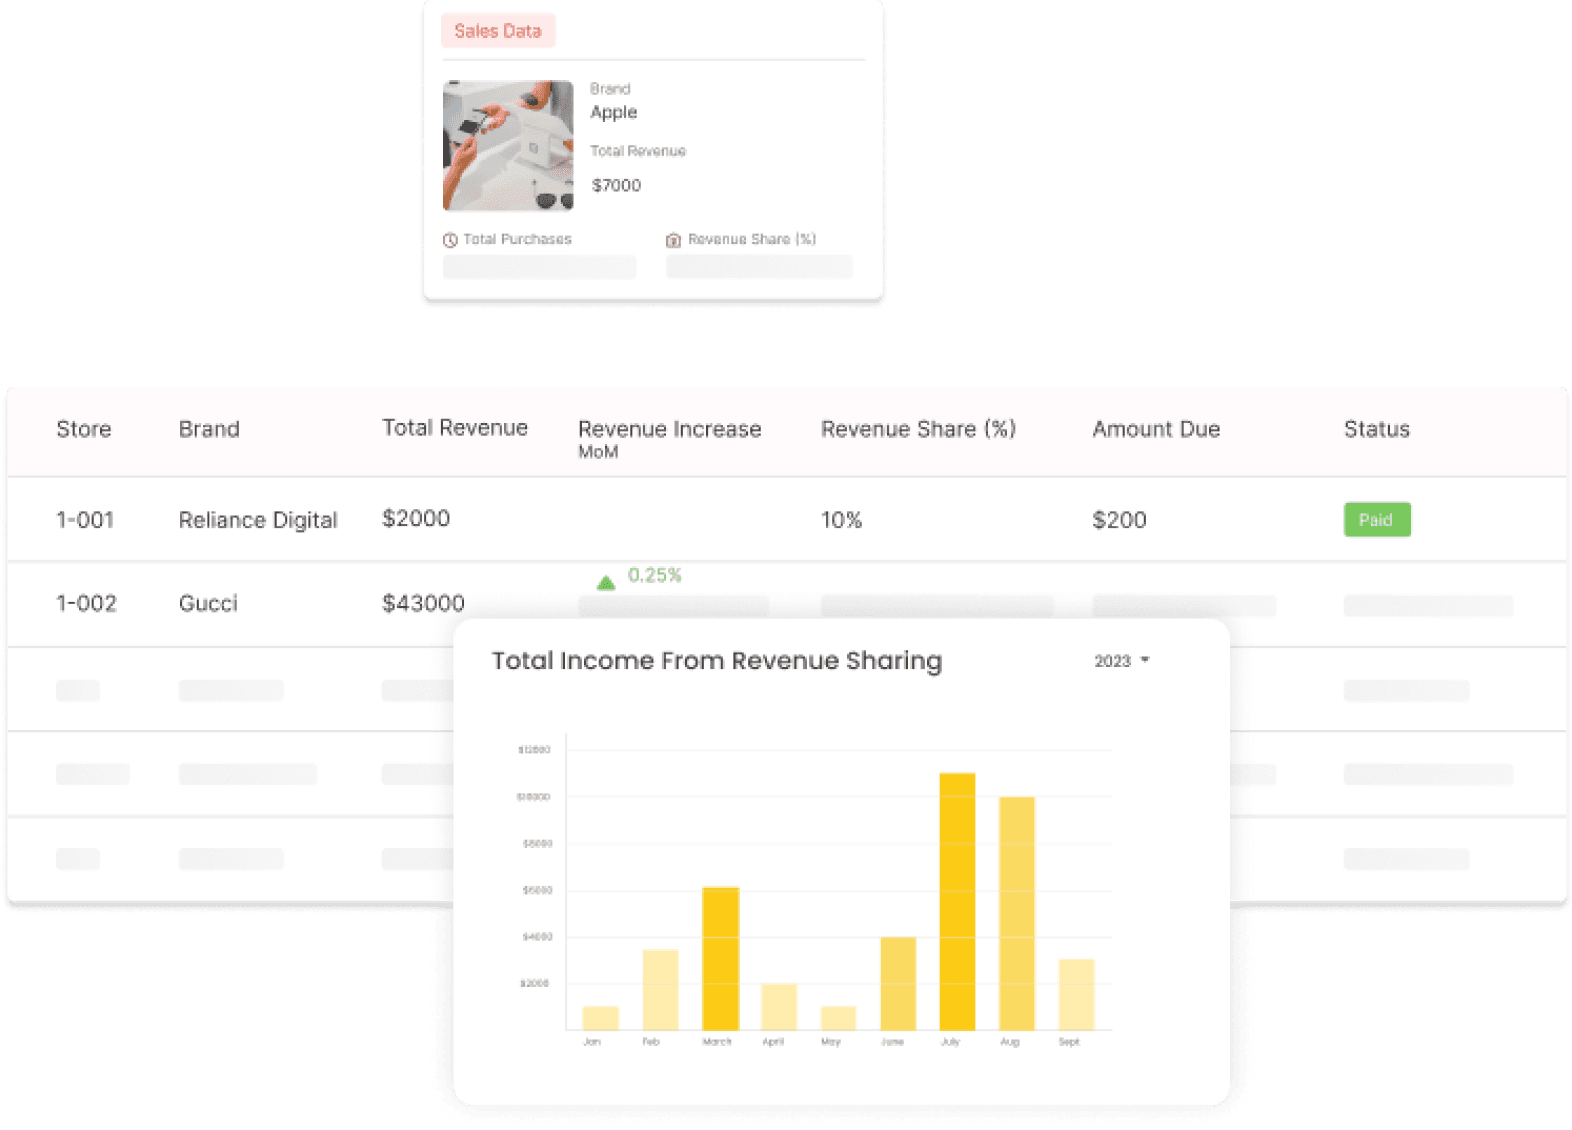Click the store icon beside Revenue Share
This screenshot has width=1572, height=1130.
tap(673, 240)
